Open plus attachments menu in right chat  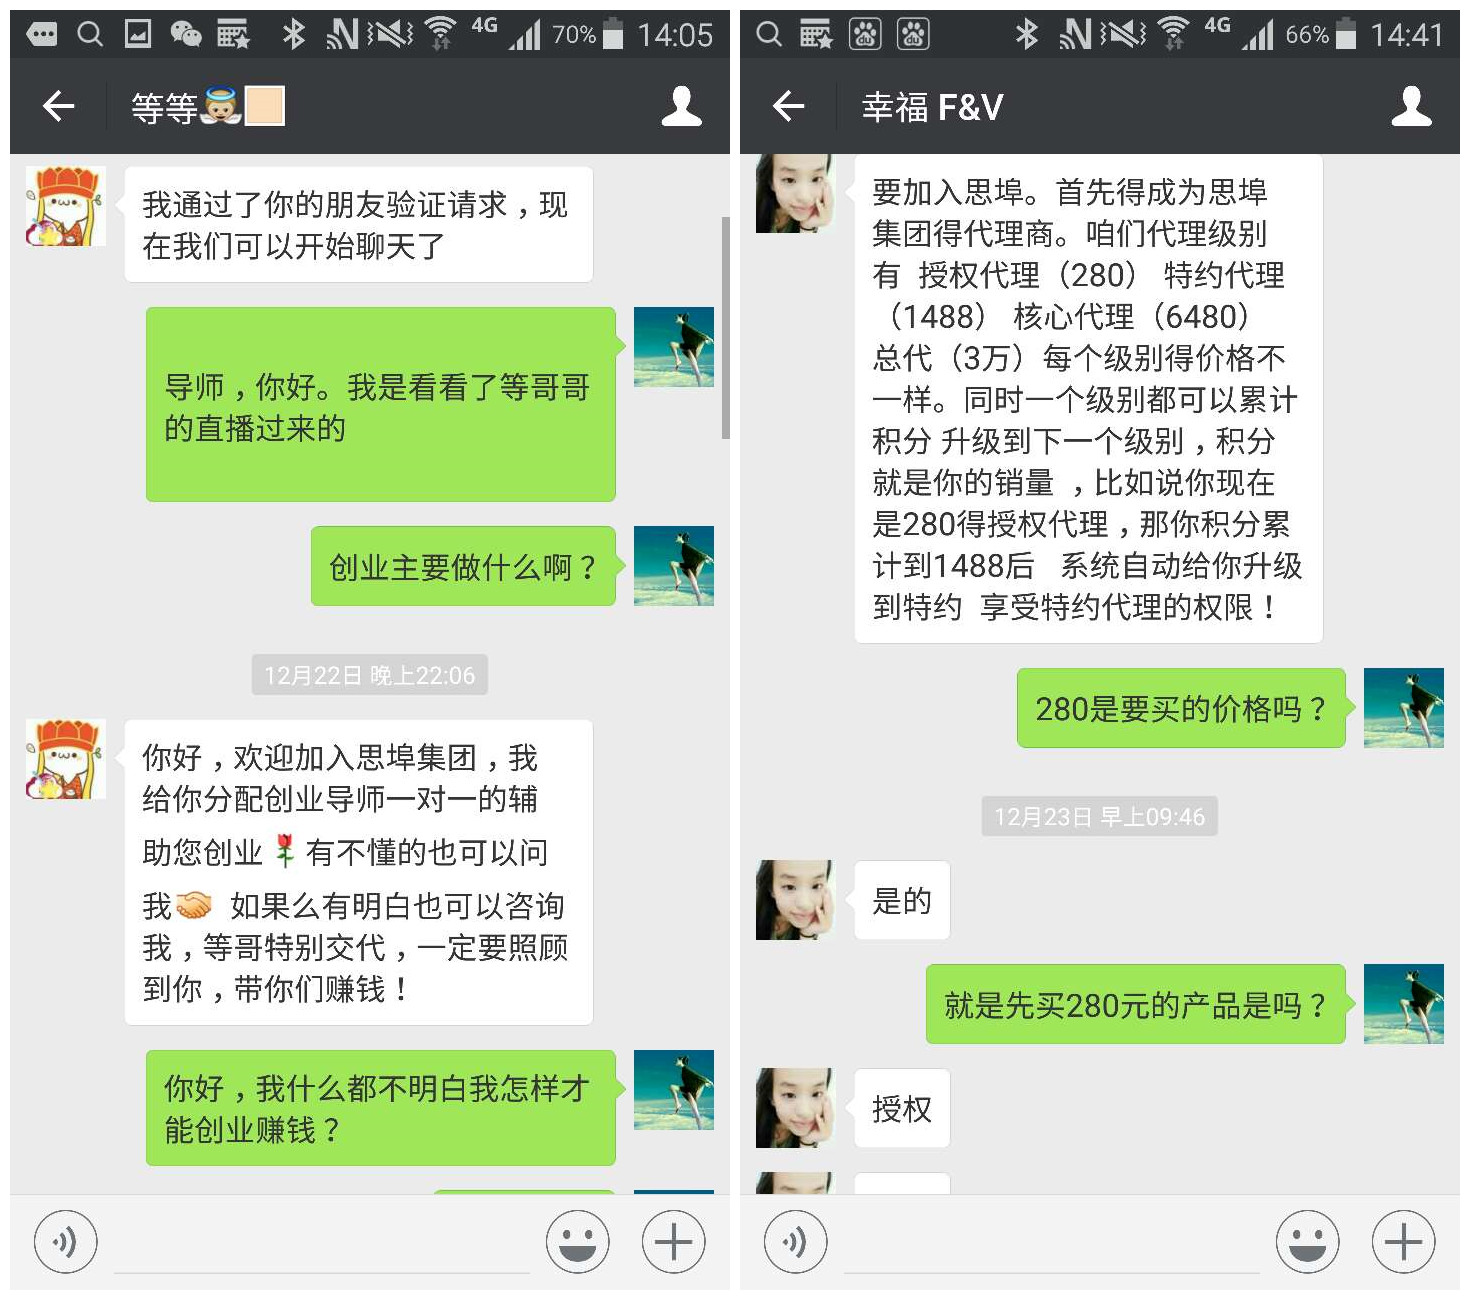point(1403,1242)
